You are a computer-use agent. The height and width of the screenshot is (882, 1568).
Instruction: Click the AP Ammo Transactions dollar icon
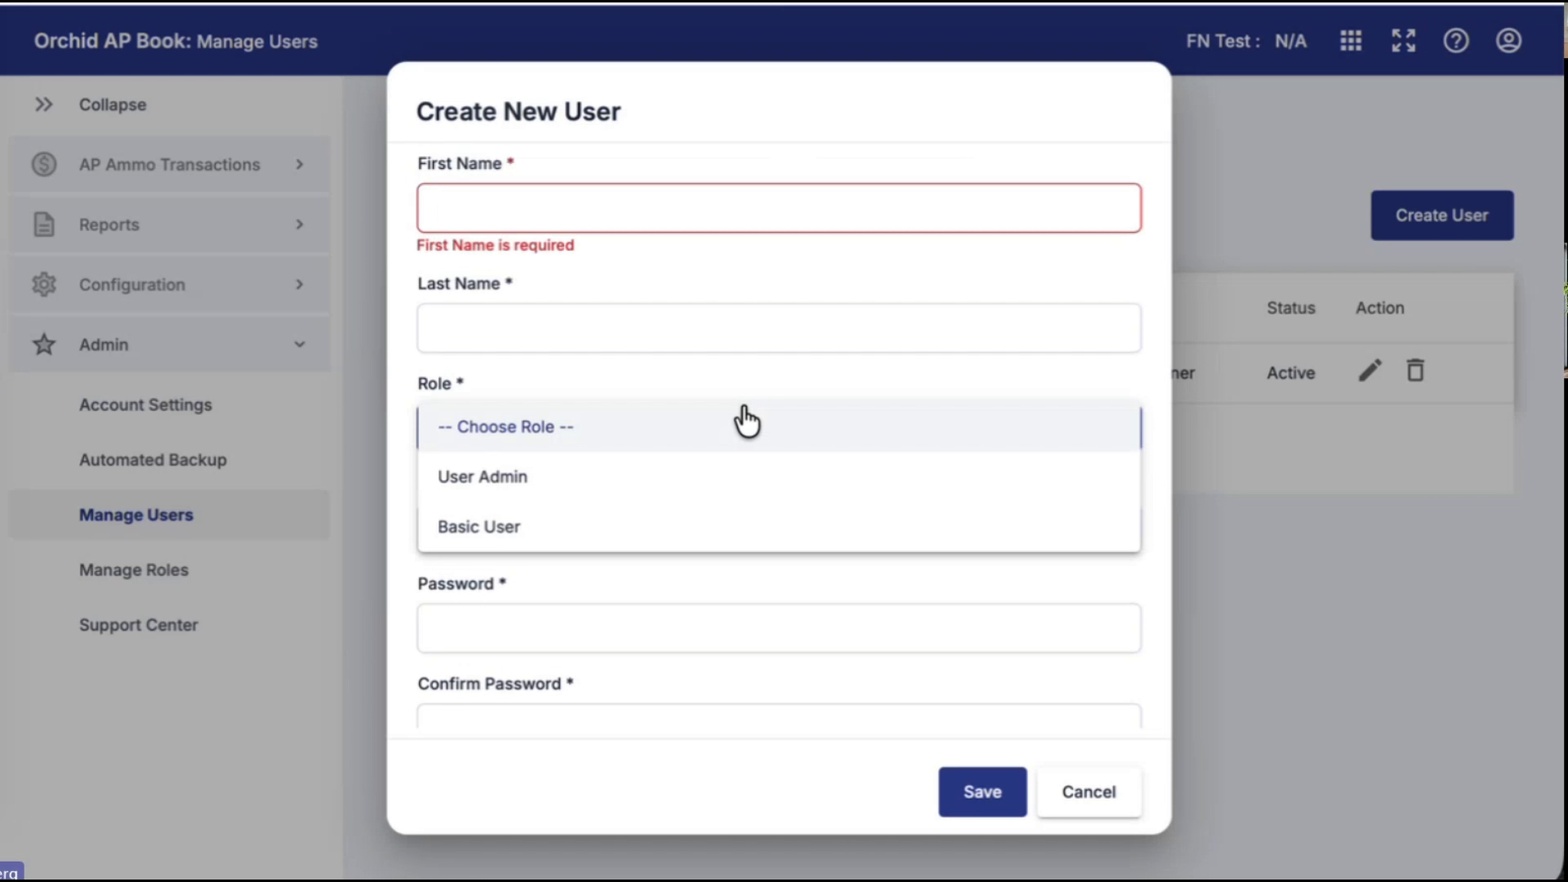coord(44,164)
